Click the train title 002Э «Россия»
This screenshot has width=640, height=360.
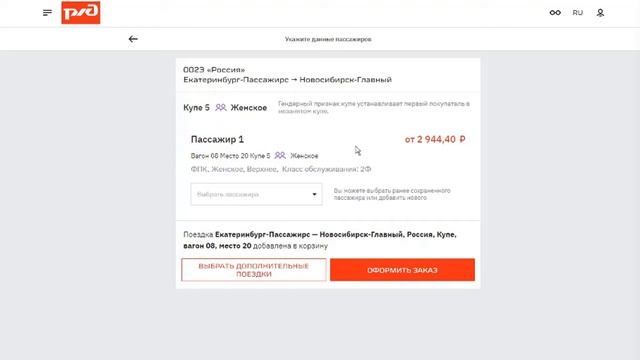tap(214, 70)
